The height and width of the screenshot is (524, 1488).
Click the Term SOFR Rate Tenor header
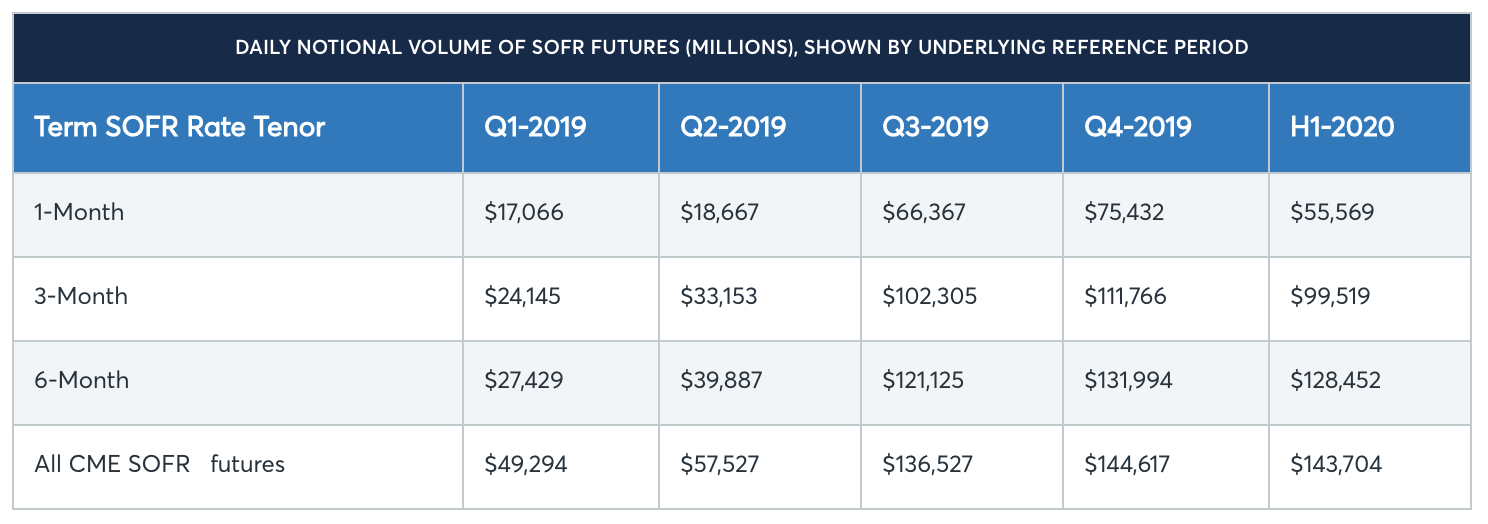click(x=179, y=127)
